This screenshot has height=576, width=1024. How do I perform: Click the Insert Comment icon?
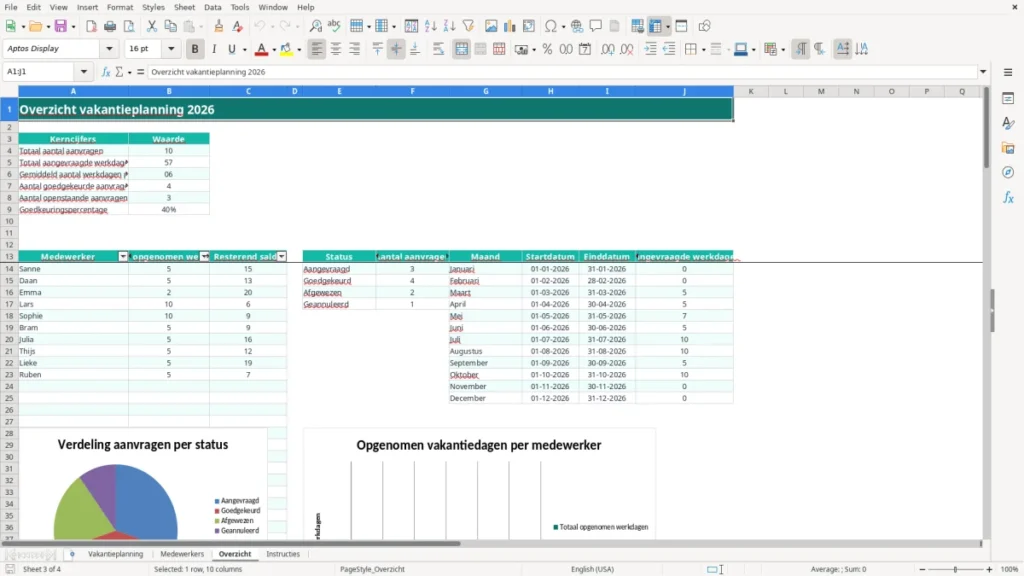[x=596, y=26]
